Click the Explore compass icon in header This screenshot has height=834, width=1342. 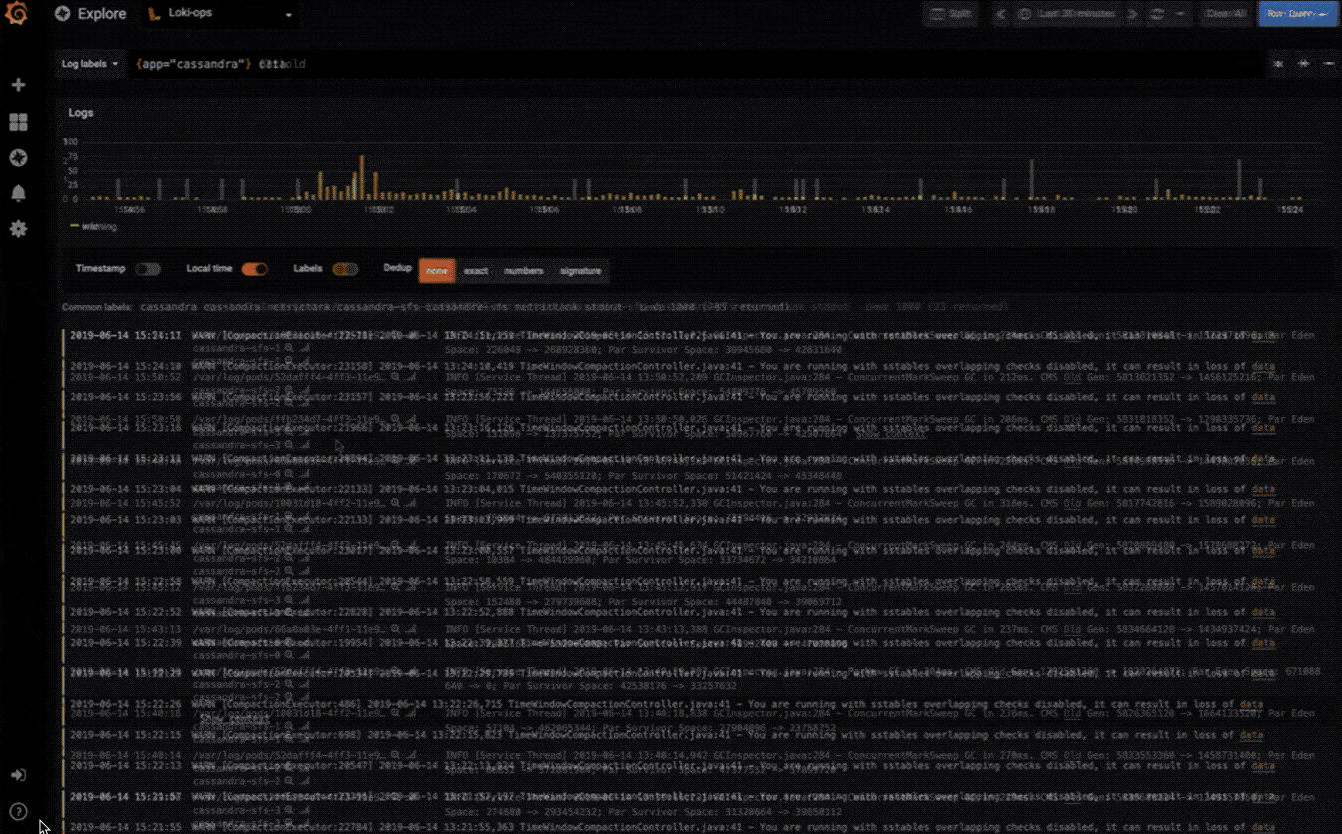coord(62,14)
